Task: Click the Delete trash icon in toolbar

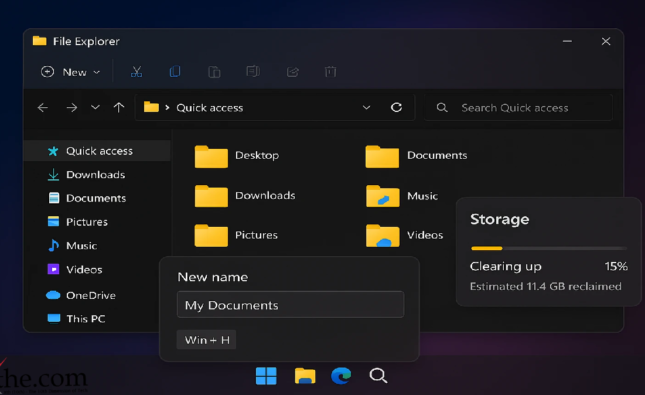Action: pos(330,72)
